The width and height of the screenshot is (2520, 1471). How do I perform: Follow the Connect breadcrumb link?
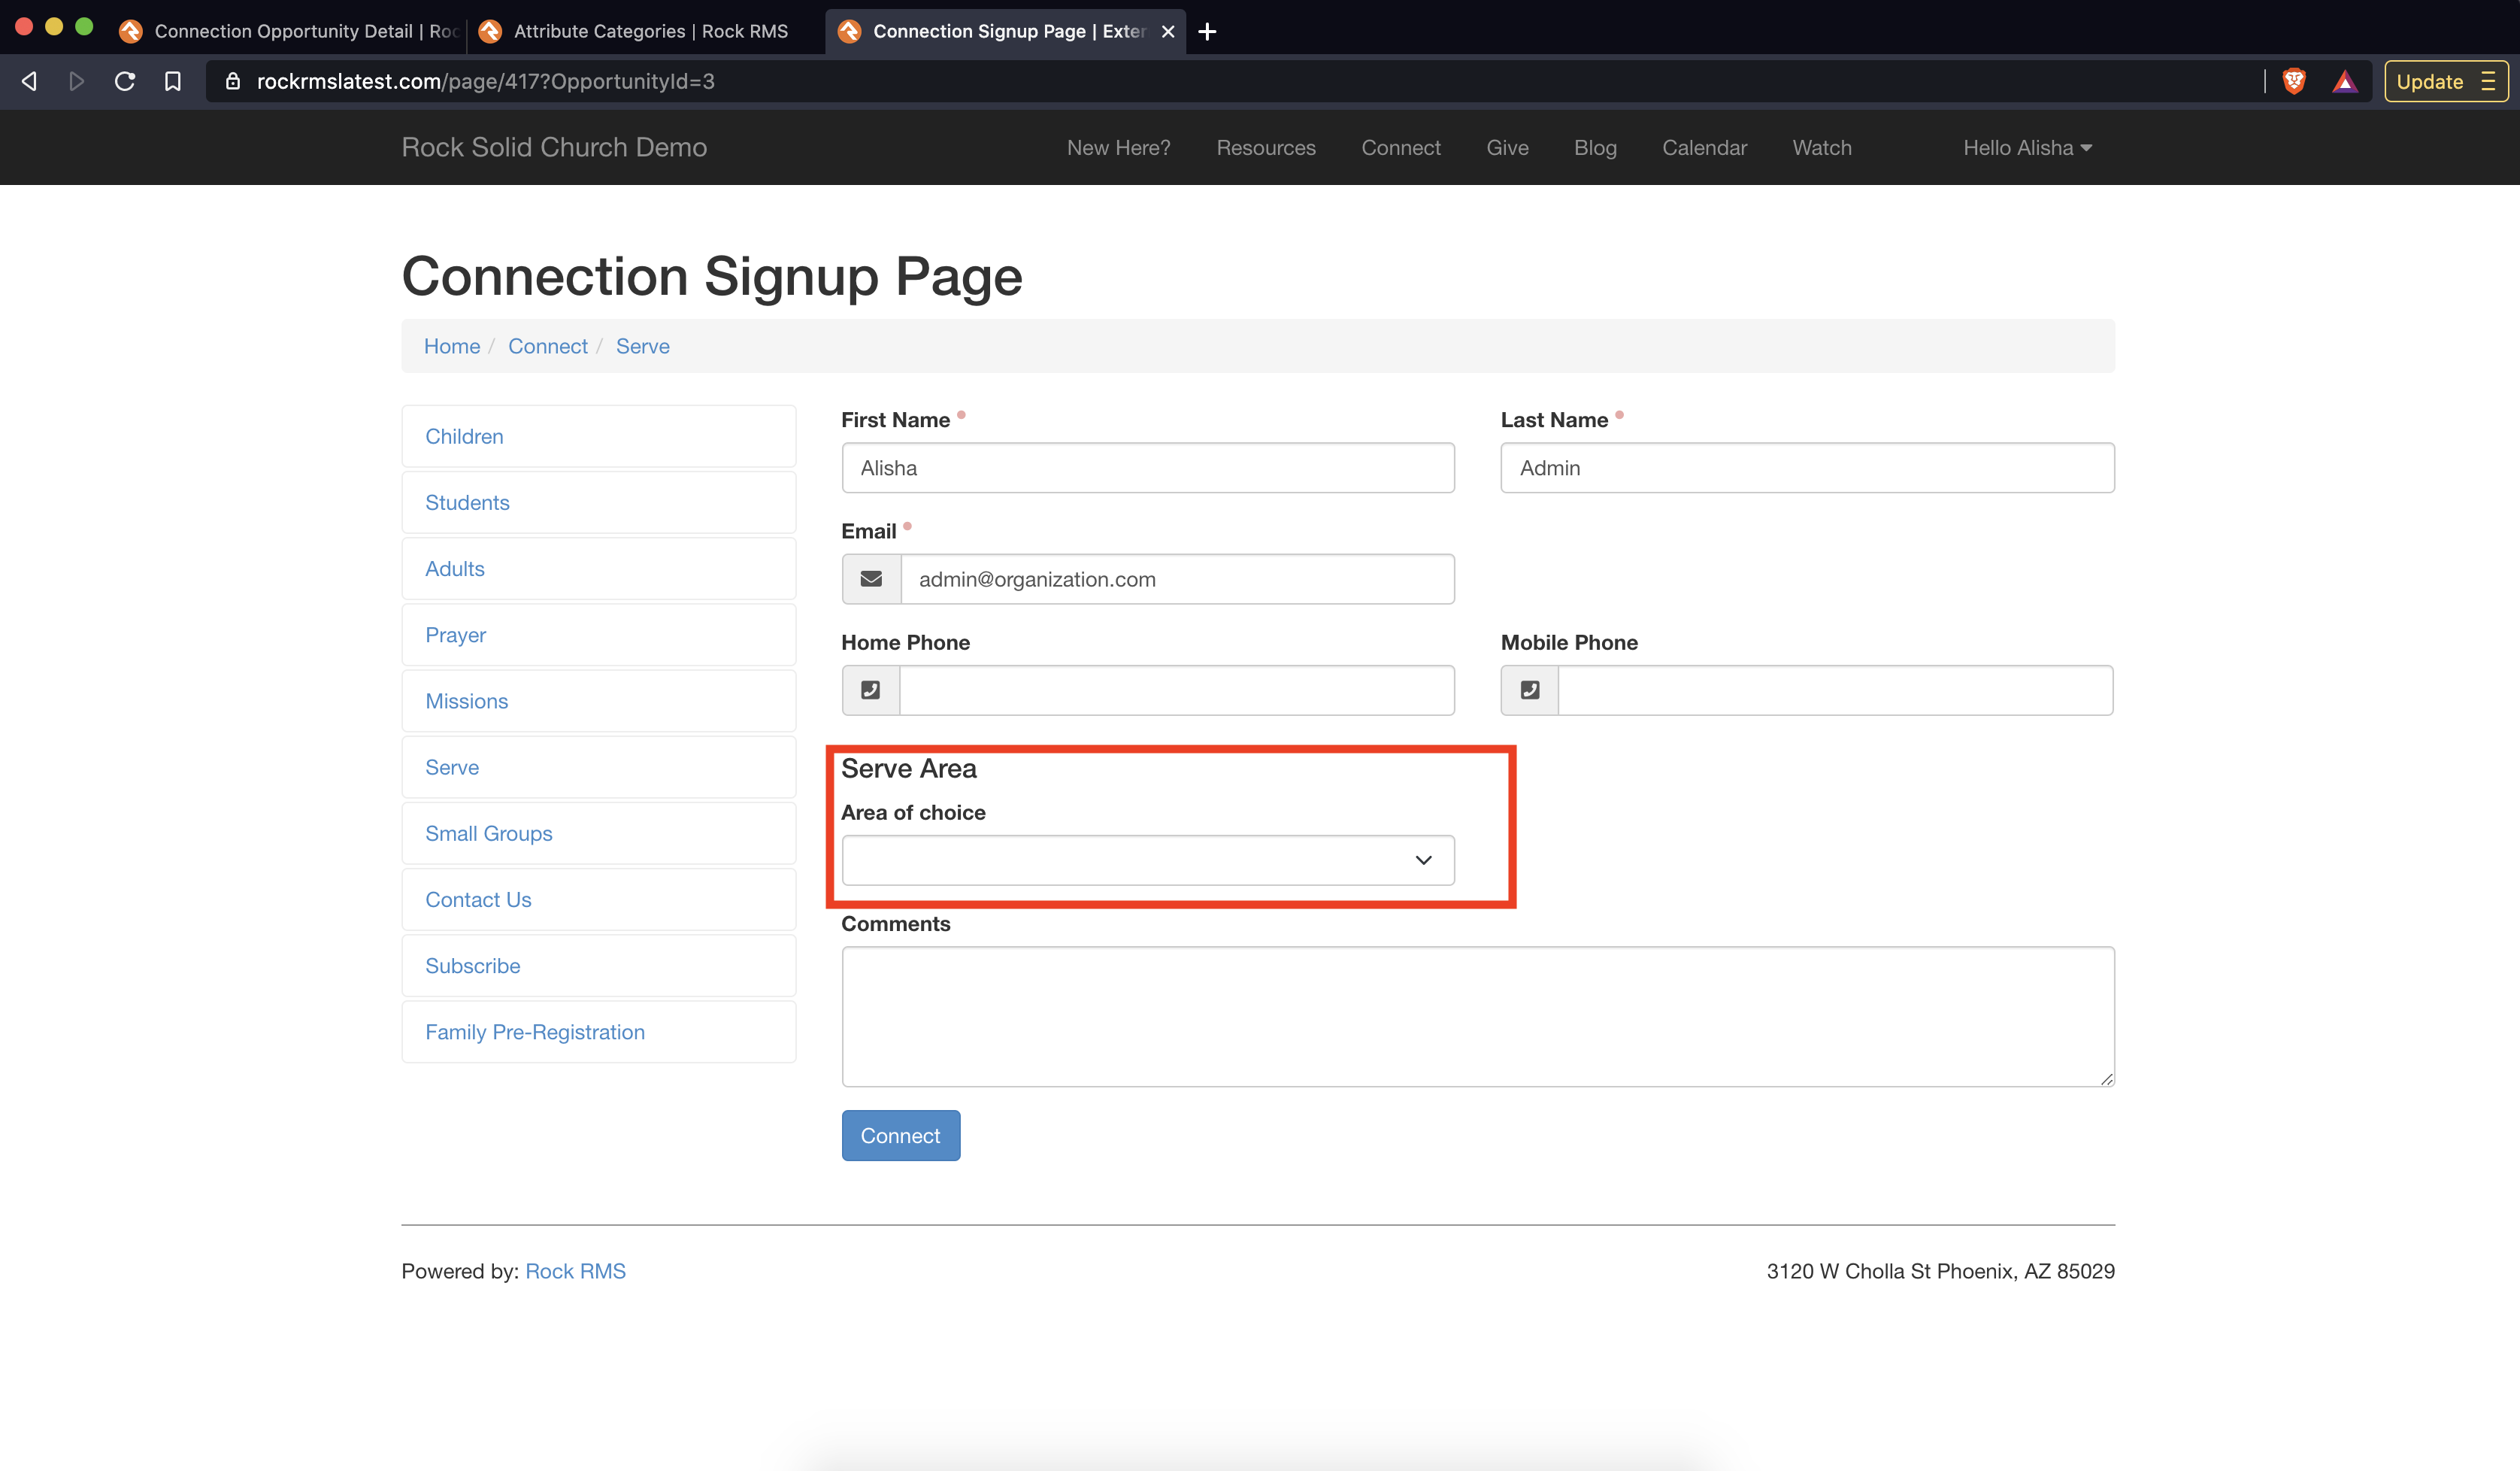[548, 346]
